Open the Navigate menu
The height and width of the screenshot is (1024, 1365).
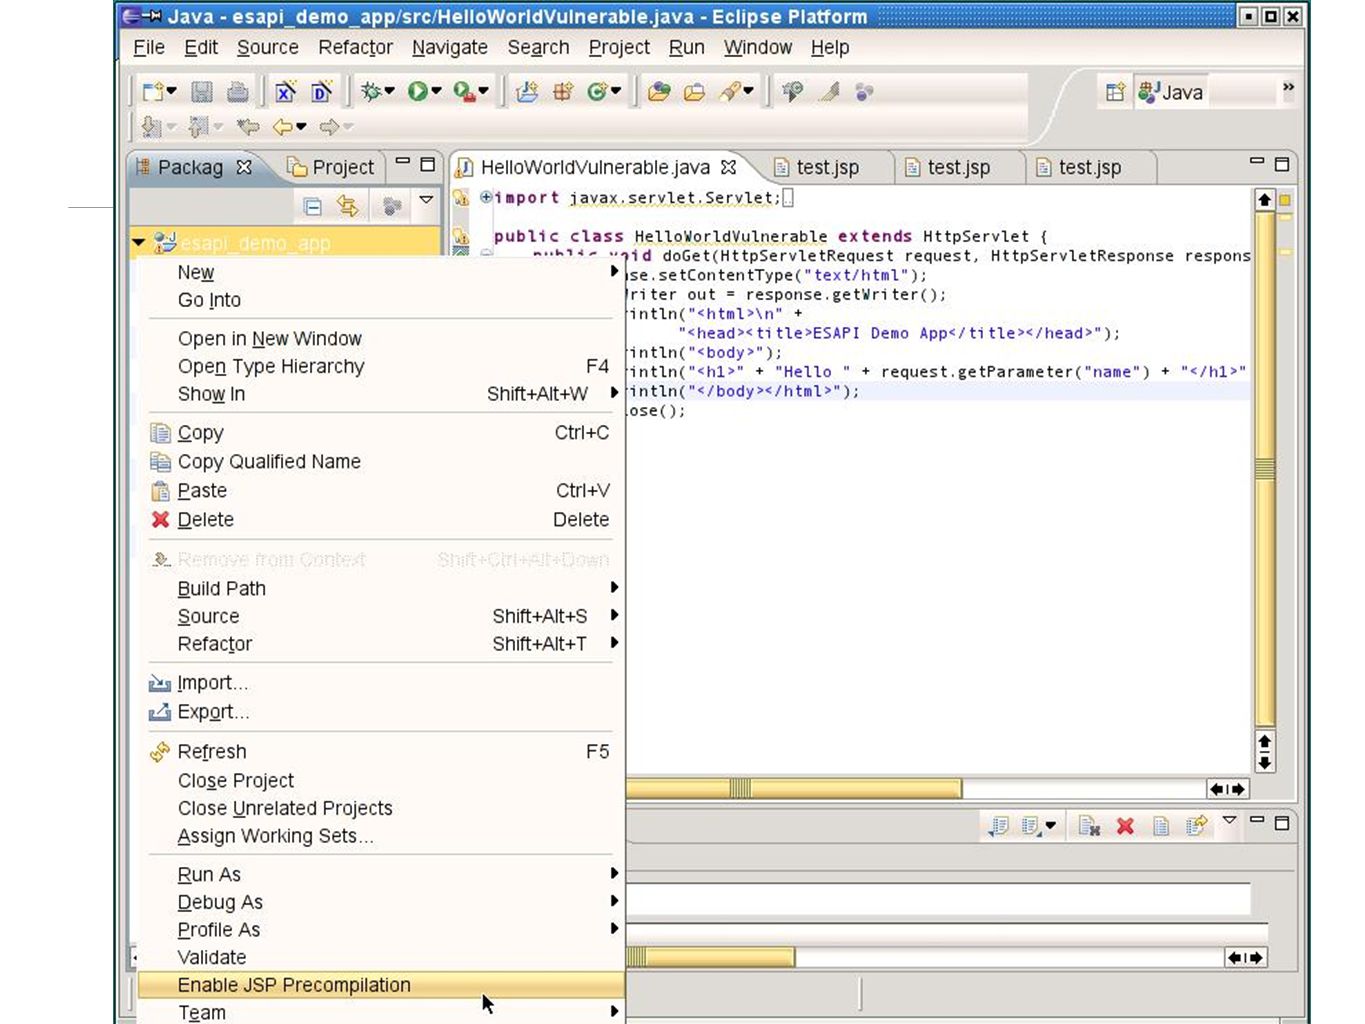(450, 48)
